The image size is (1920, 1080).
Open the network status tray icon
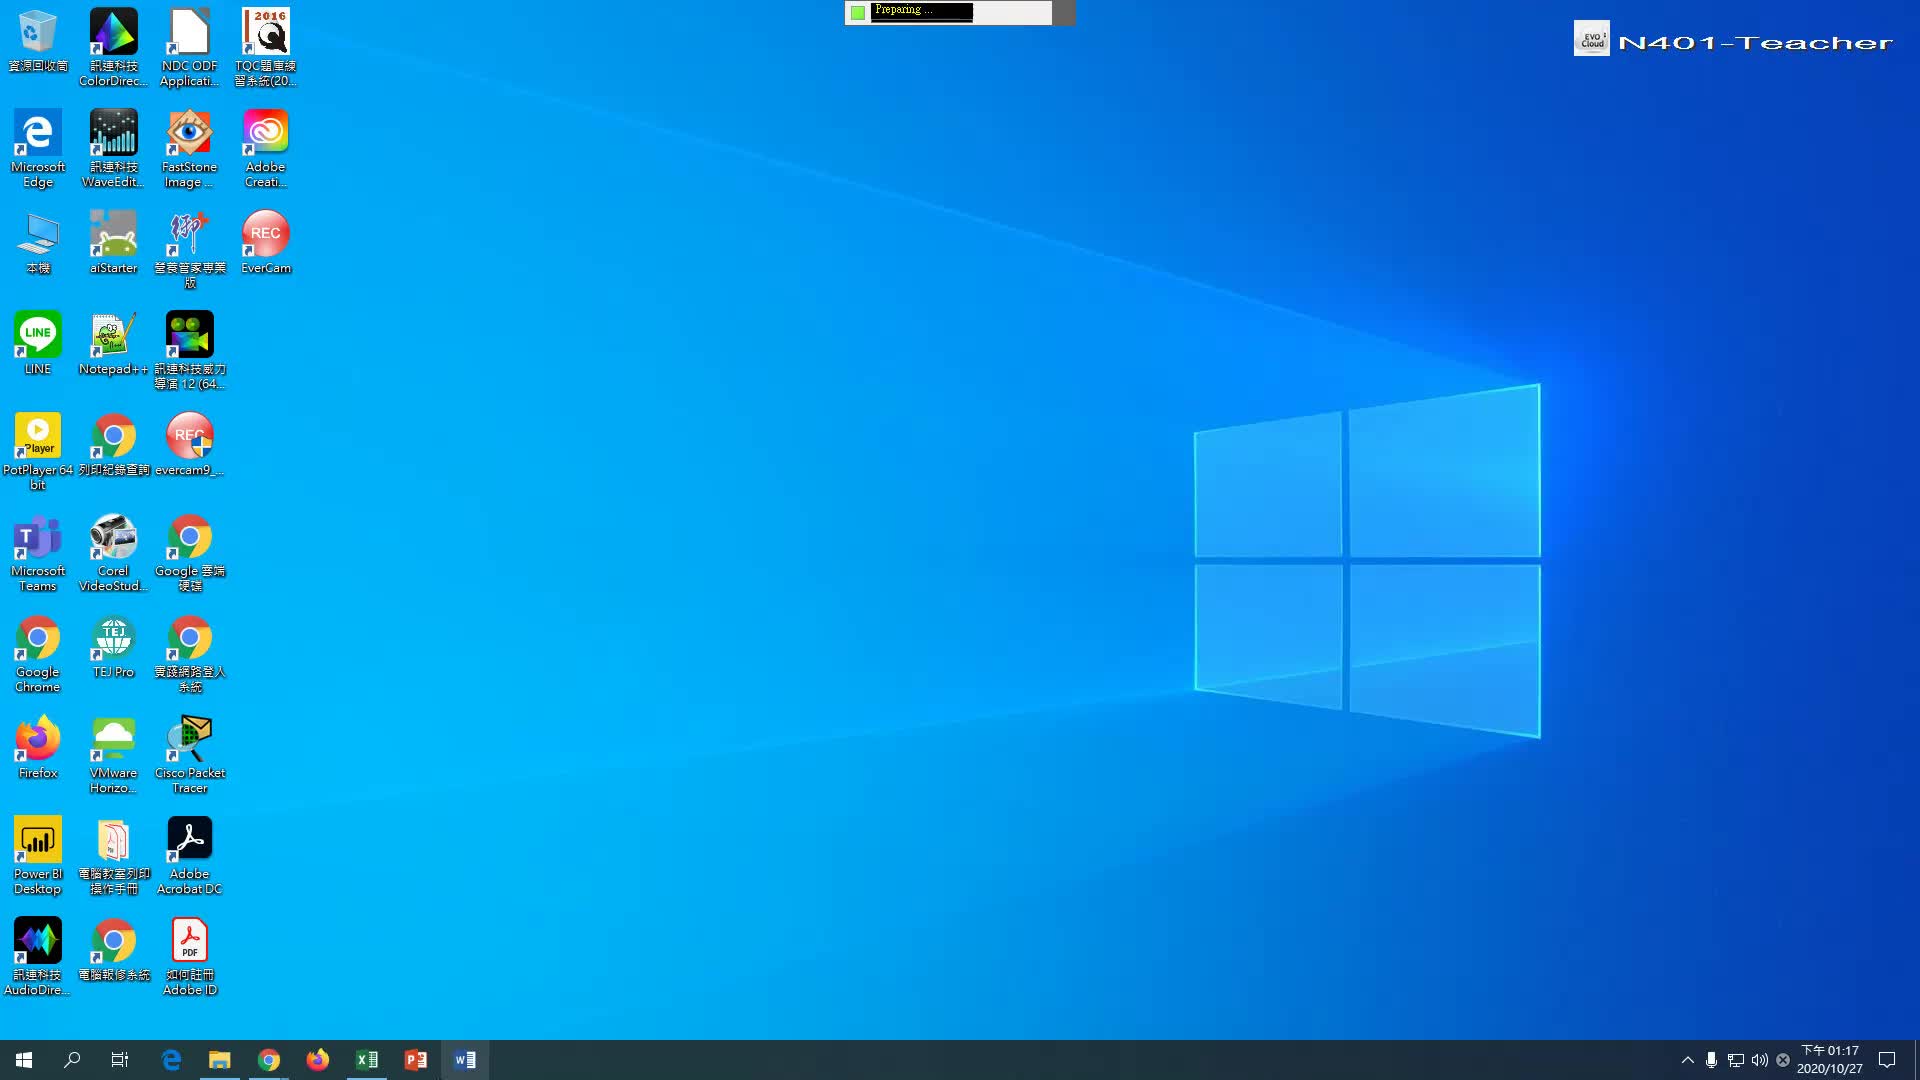tap(1735, 1060)
